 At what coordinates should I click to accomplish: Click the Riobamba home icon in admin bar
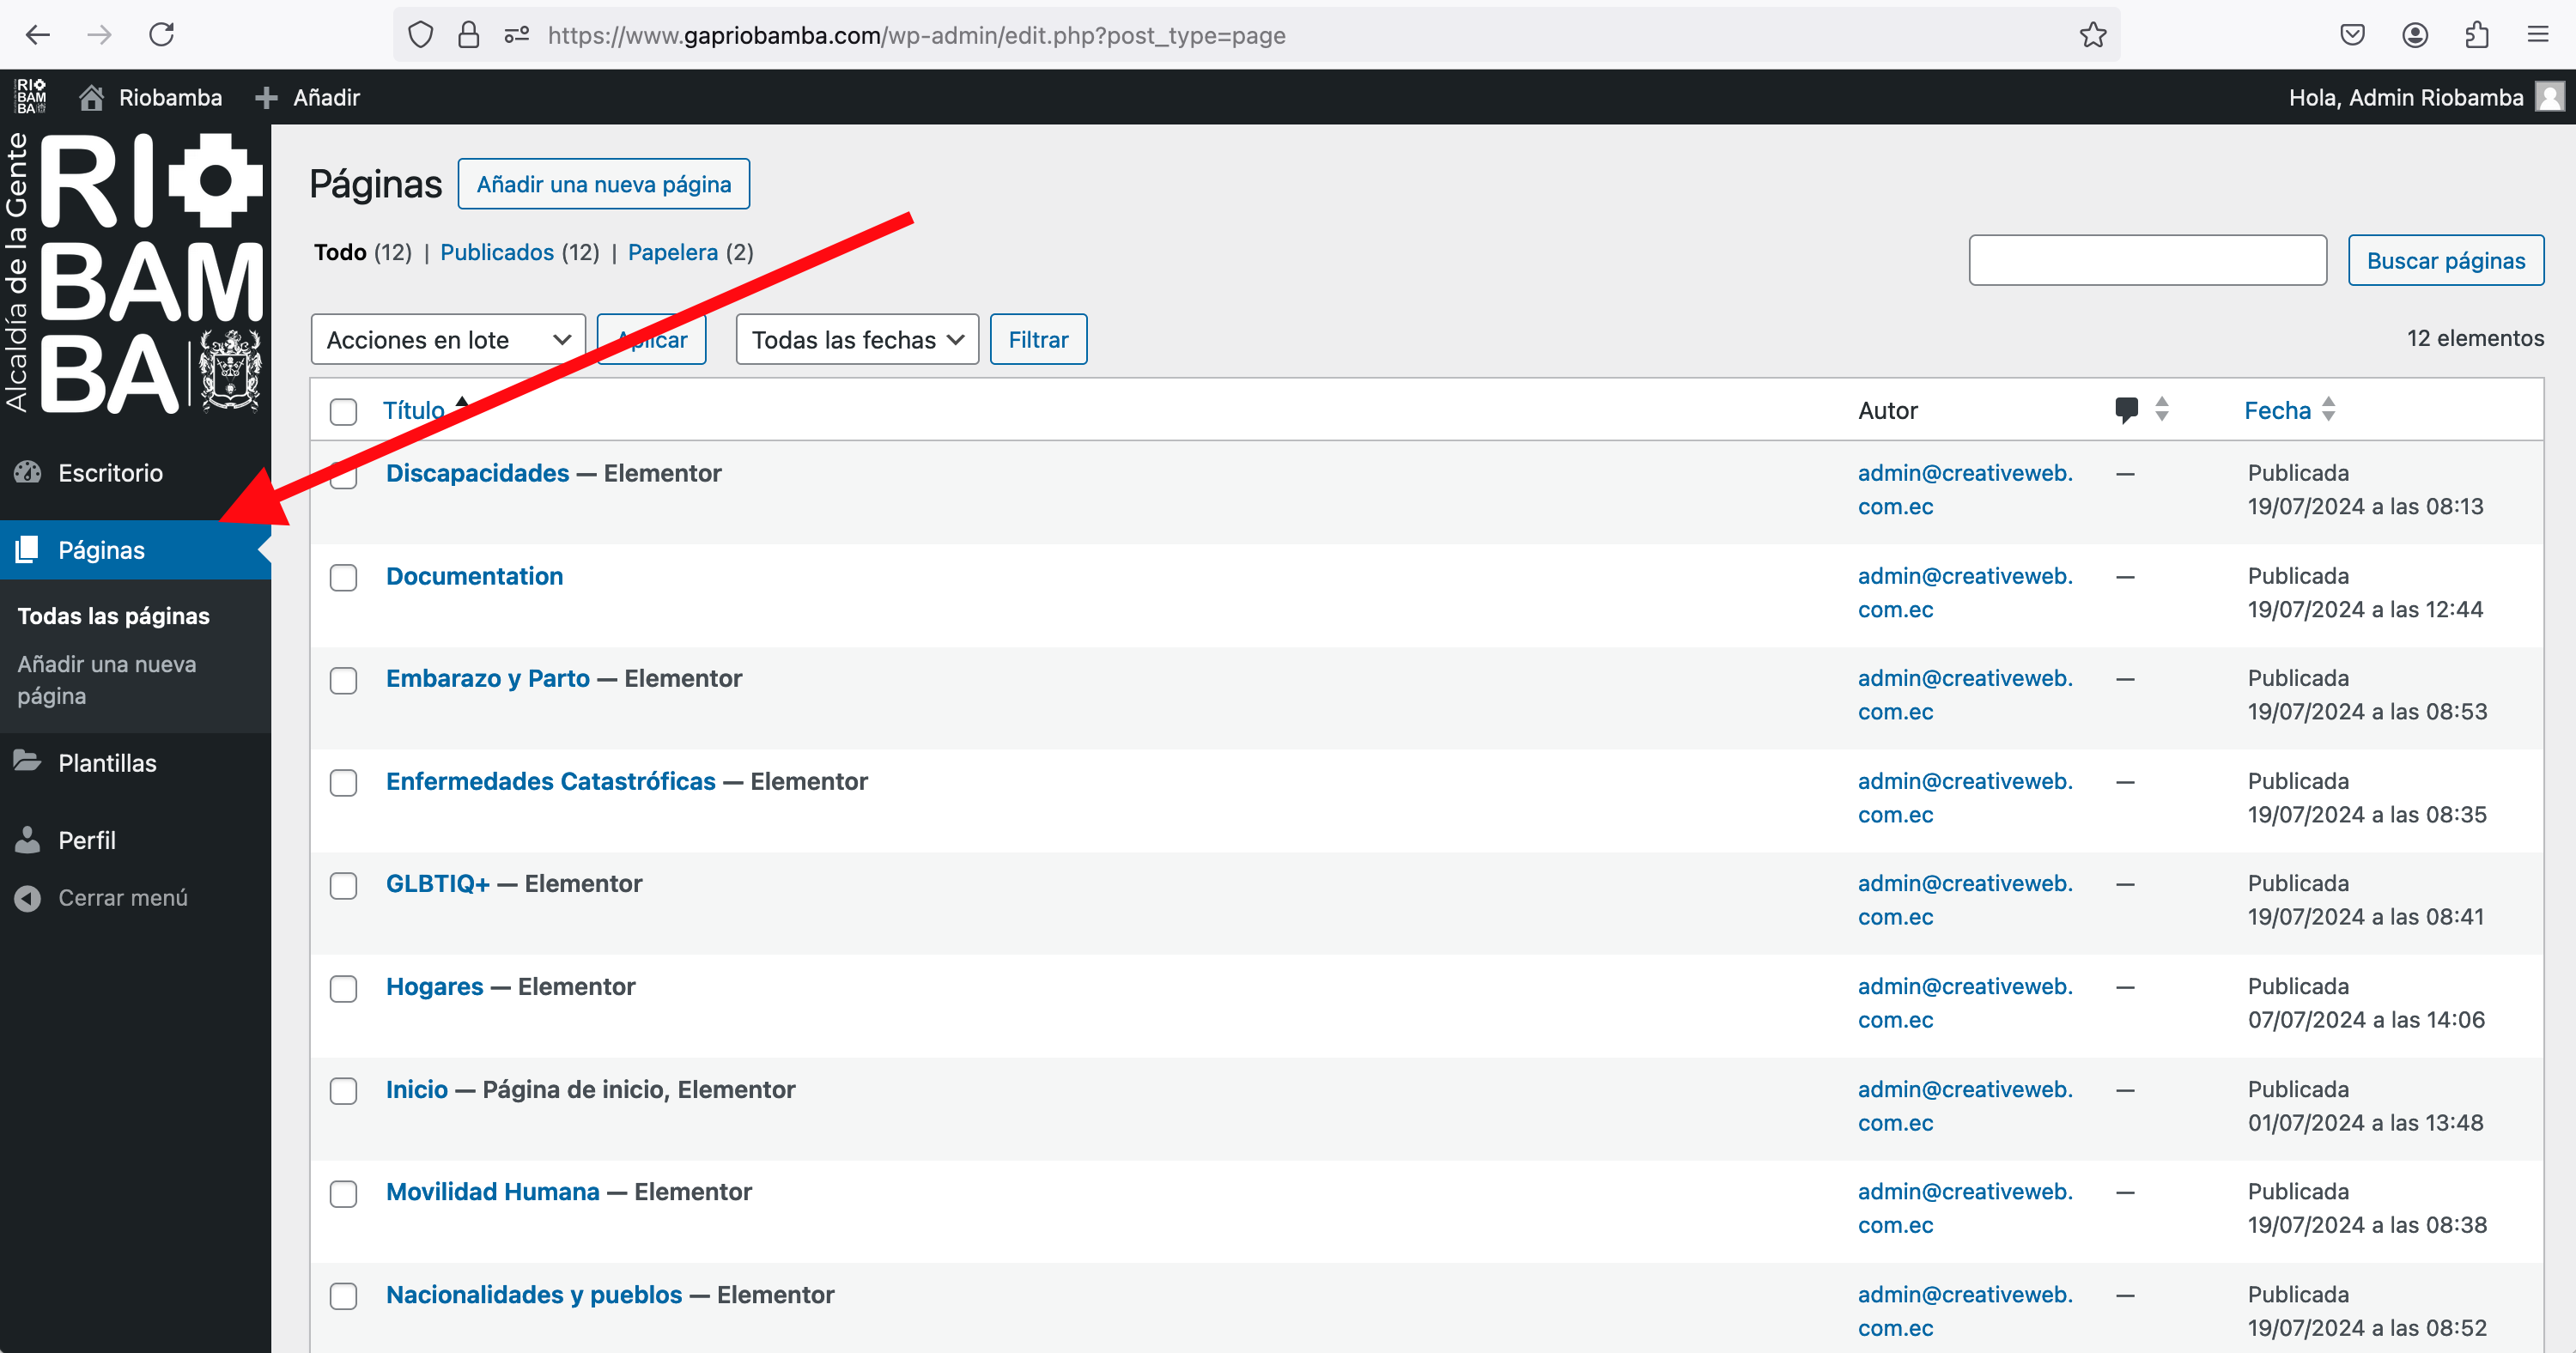point(92,97)
